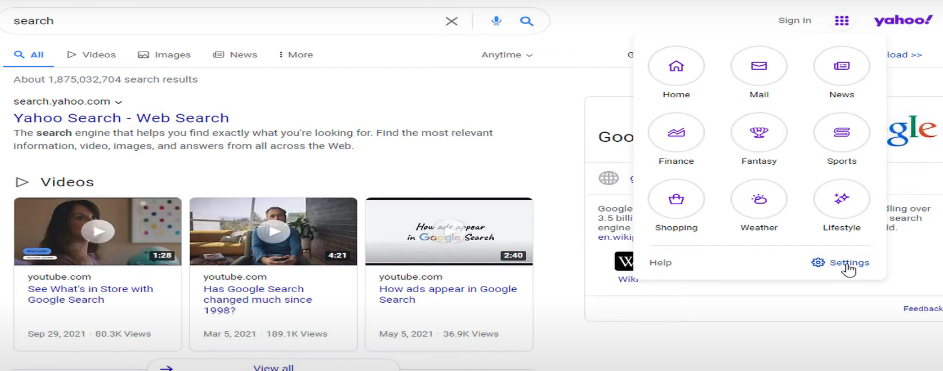Viewport: 943px width, 371px height.
Task: Open 'Has Google Search changed much since 1998?'
Action: (257, 299)
